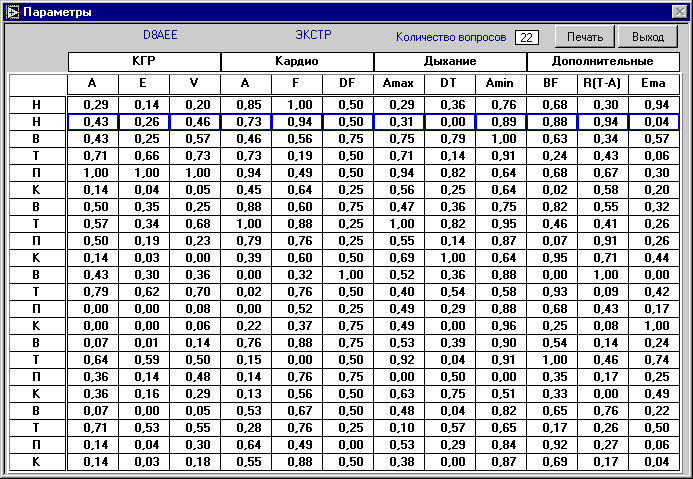This screenshot has height=479, width=693.
Task: Select the cell containing 0,28
Action: pos(246,428)
